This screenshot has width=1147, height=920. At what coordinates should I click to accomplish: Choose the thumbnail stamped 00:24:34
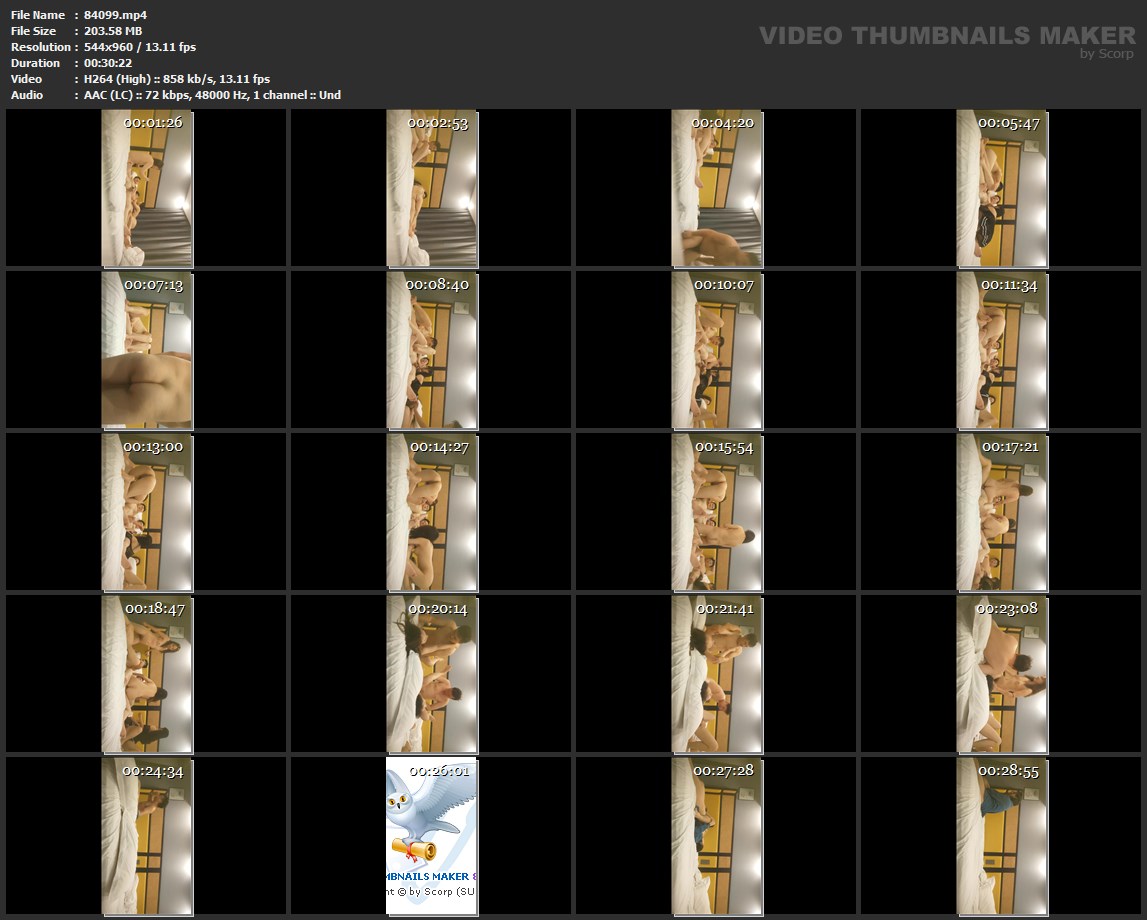click(x=147, y=836)
